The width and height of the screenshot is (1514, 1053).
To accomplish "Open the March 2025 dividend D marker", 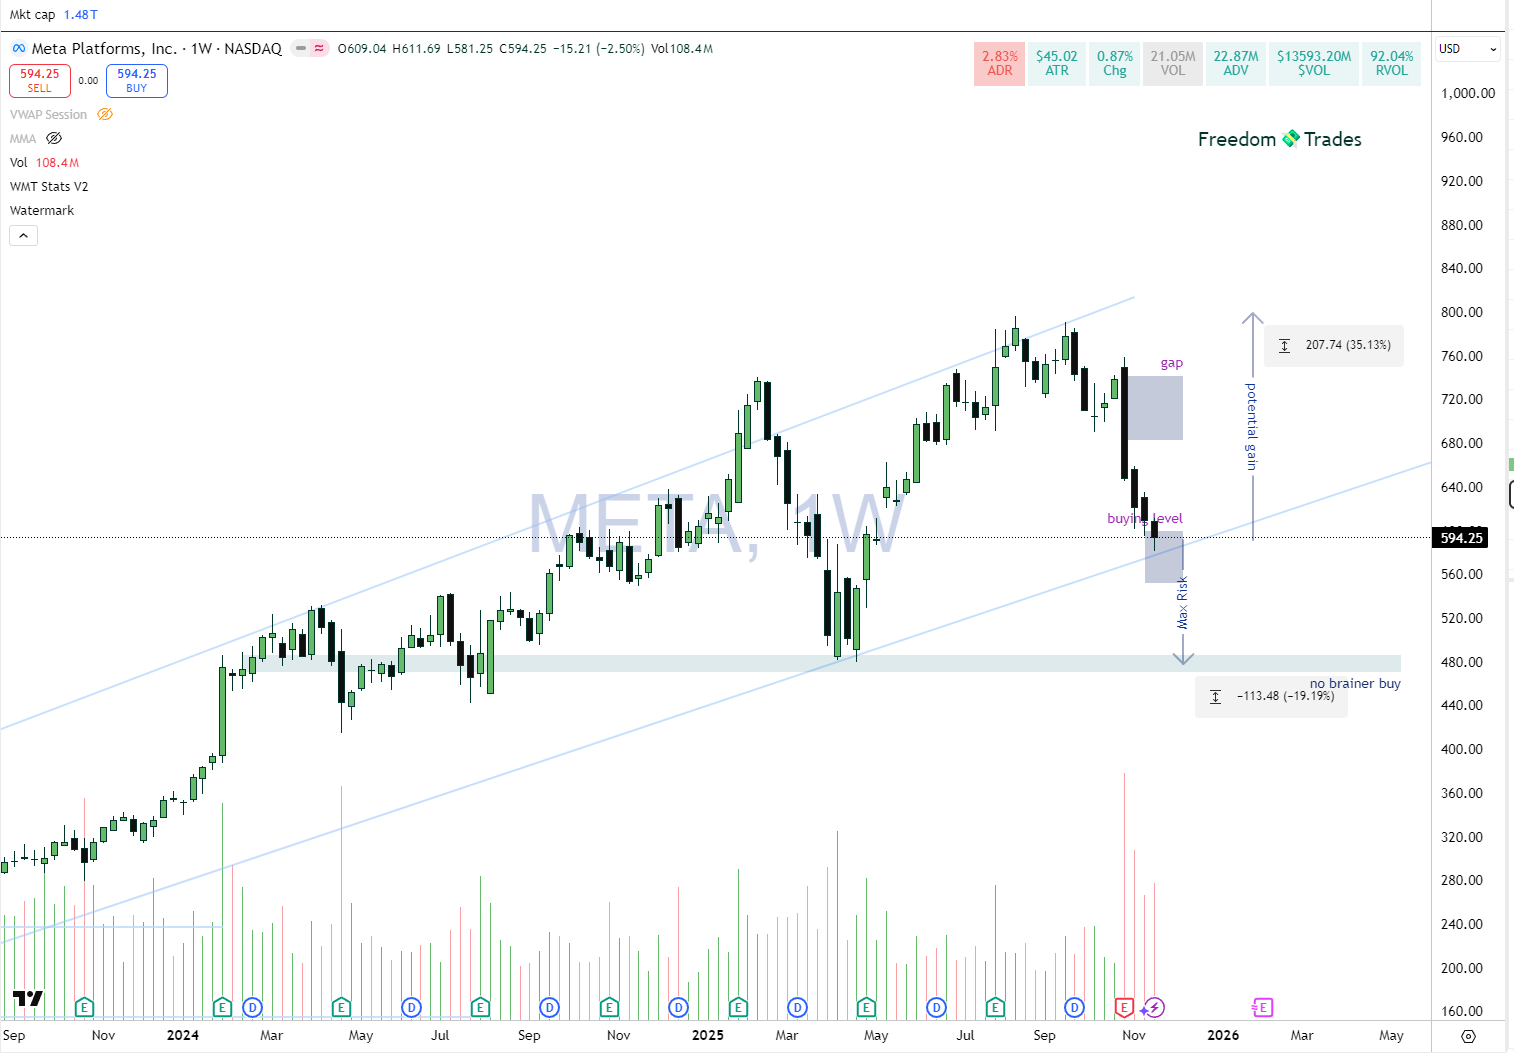I will [x=797, y=1007].
